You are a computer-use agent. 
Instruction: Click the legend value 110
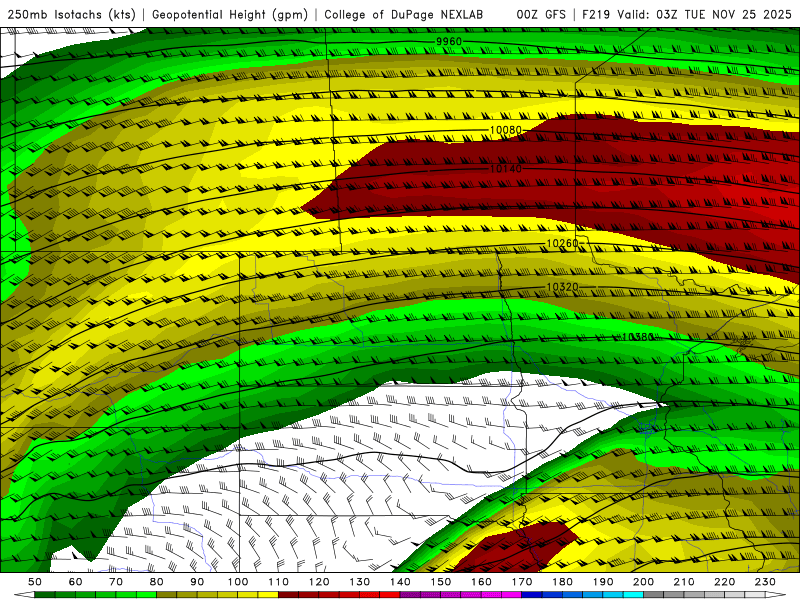point(278,582)
